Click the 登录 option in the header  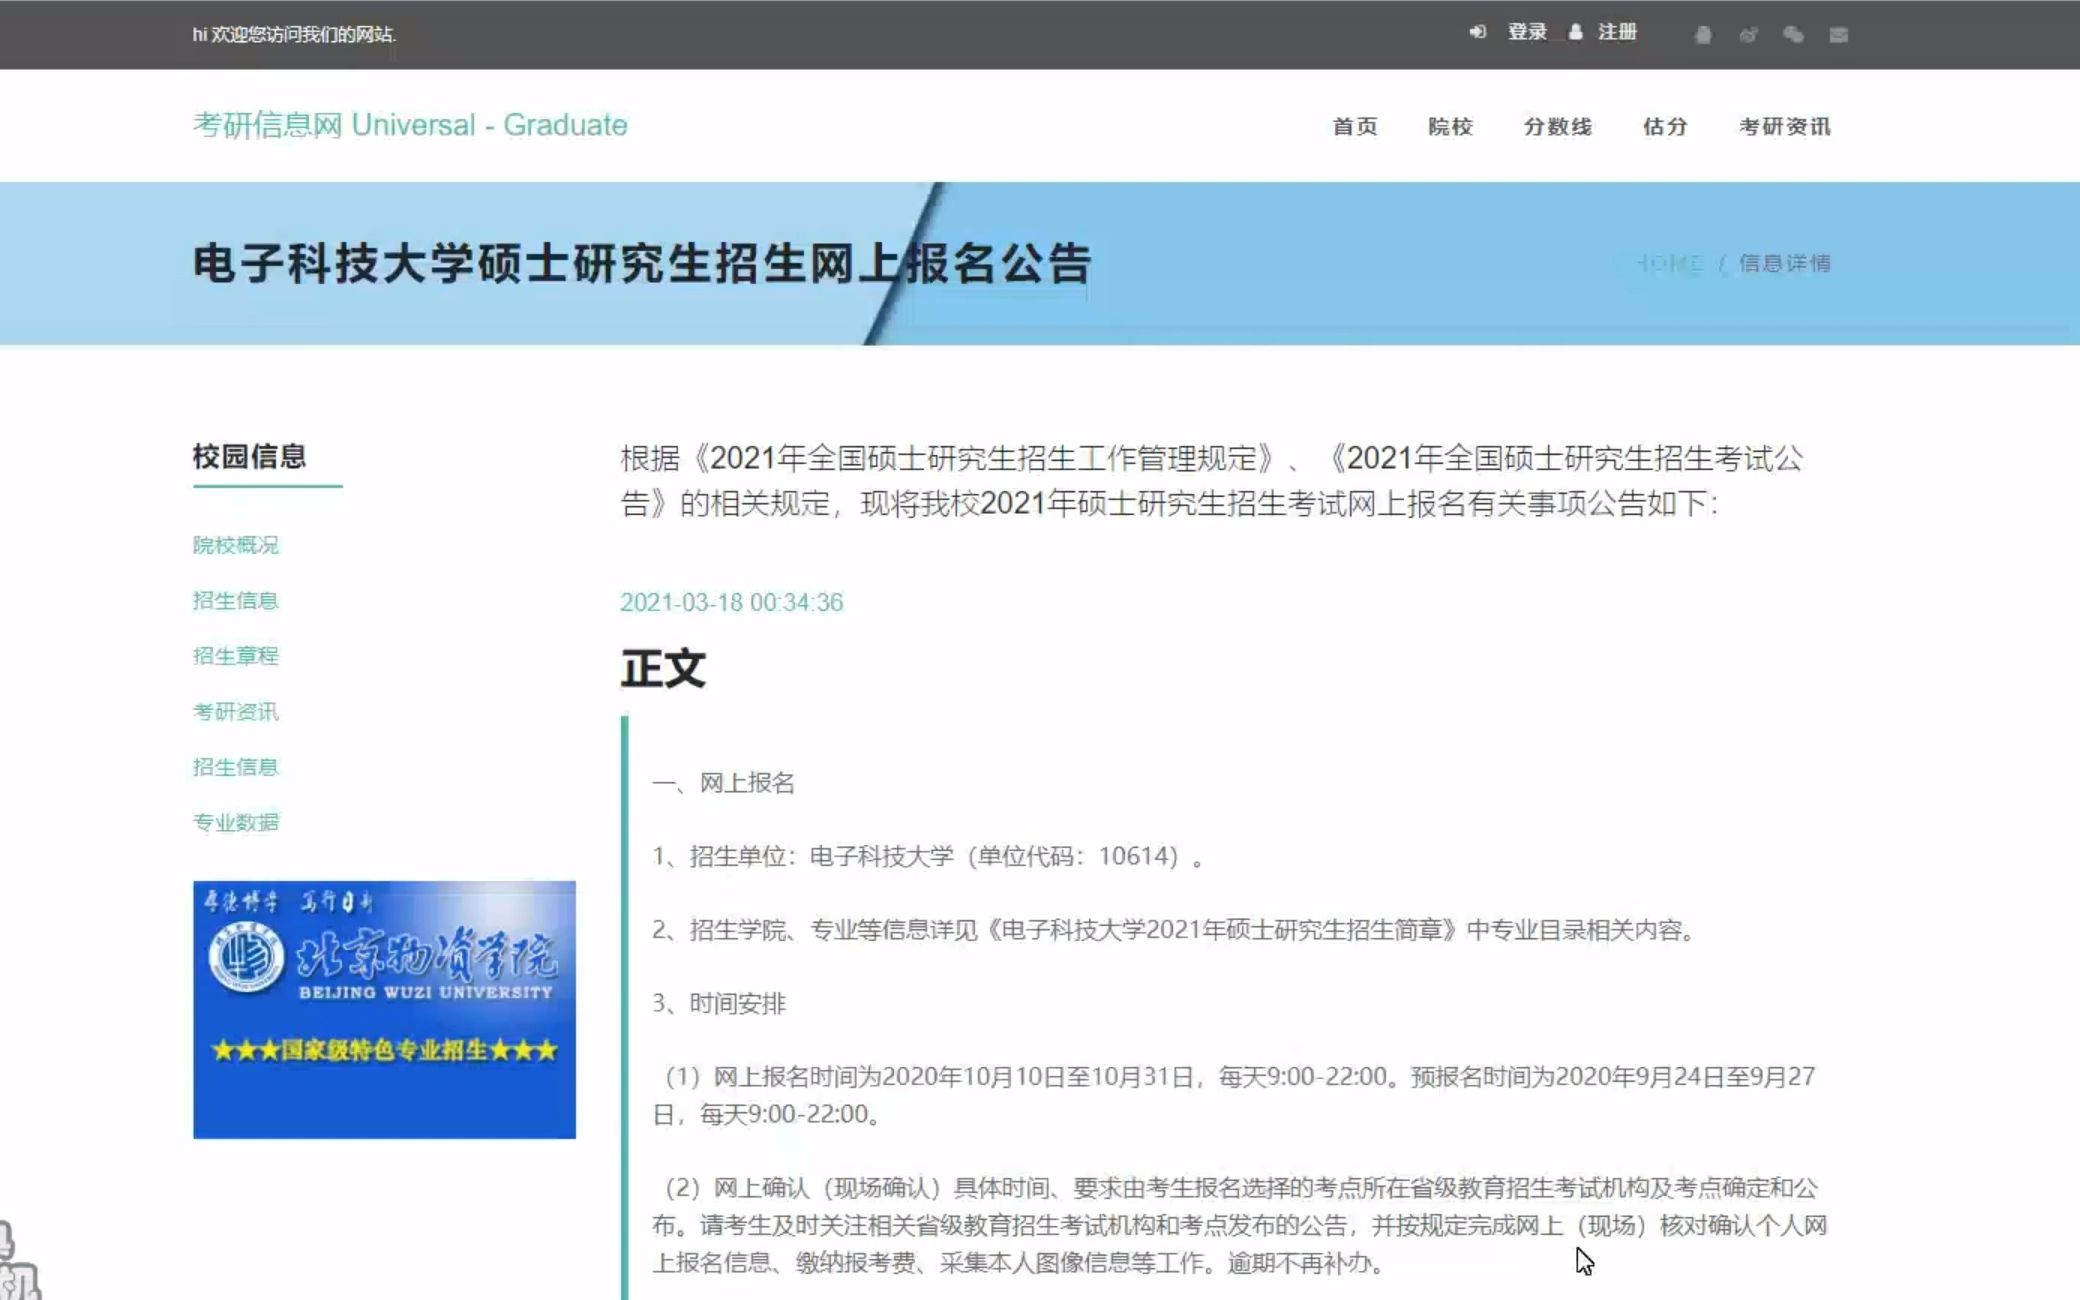[1527, 32]
